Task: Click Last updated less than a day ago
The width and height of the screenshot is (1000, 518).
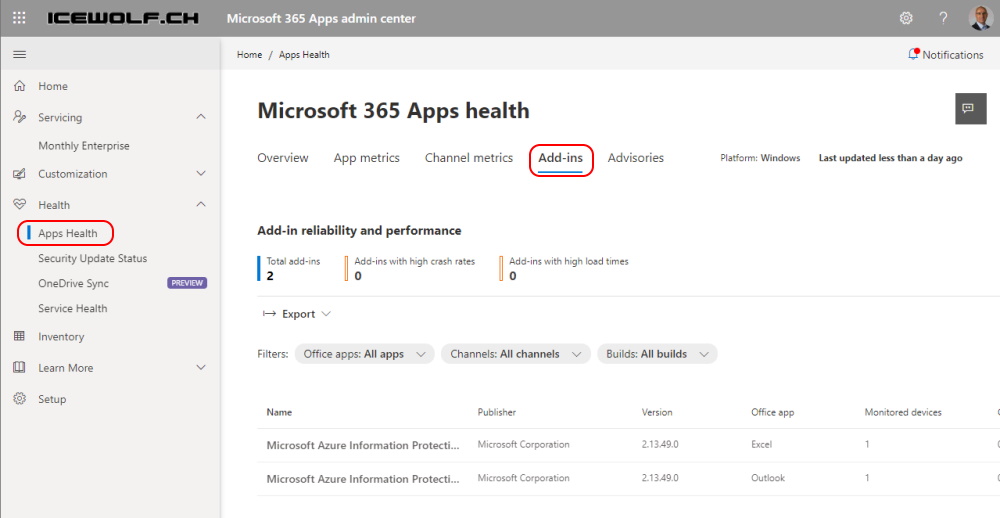Action: [x=890, y=158]
